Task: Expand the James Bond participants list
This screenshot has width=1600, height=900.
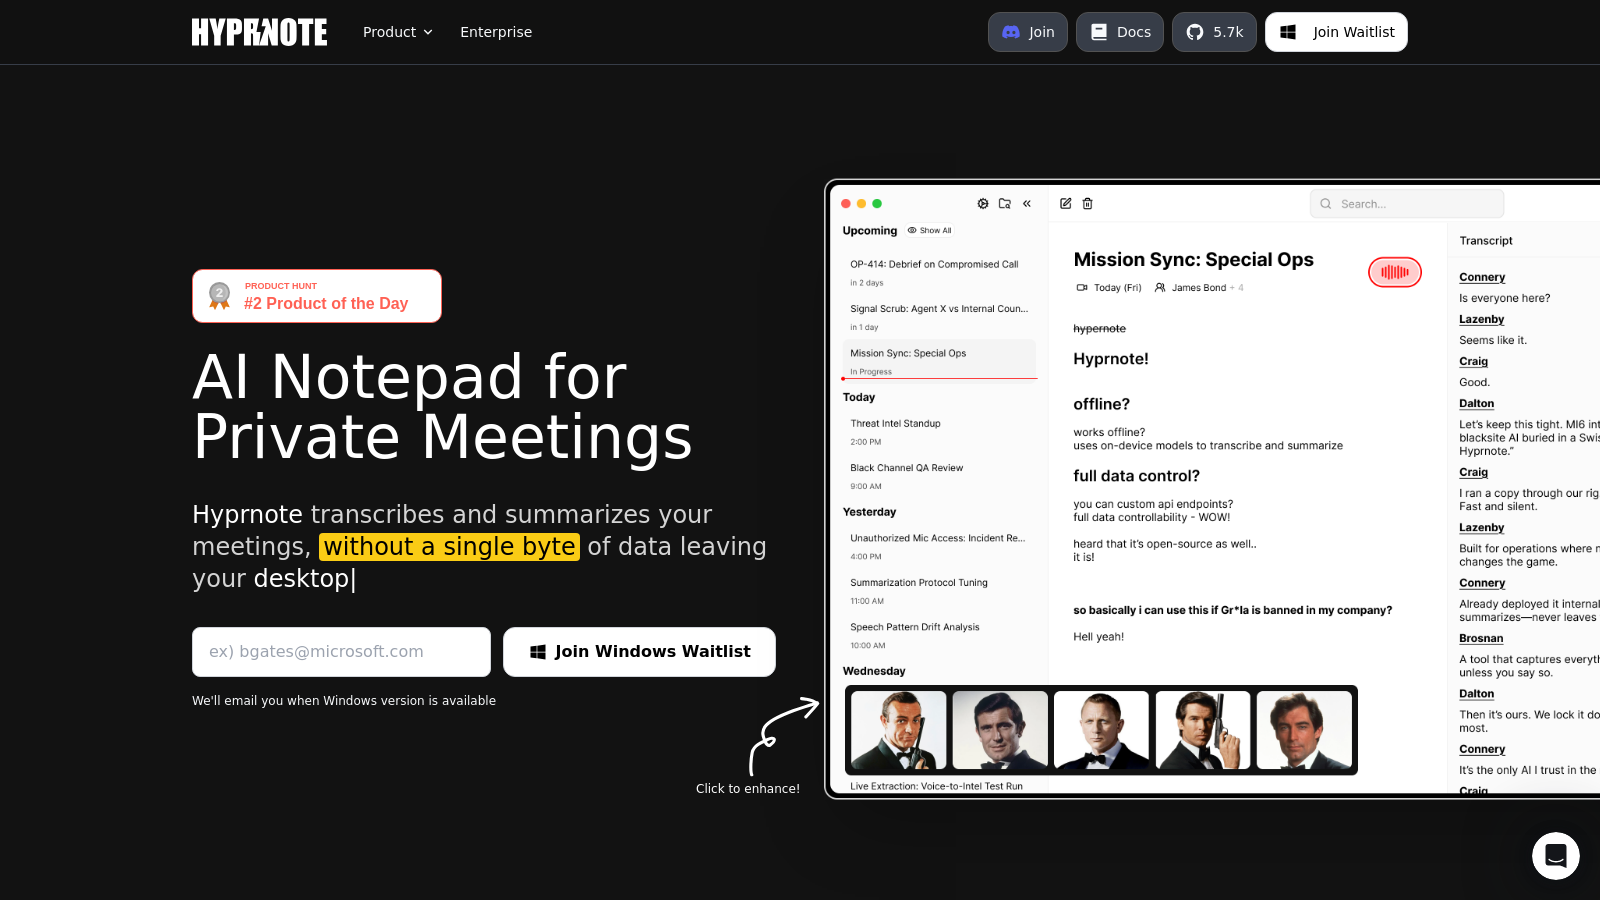Action: coord(1238,287)
